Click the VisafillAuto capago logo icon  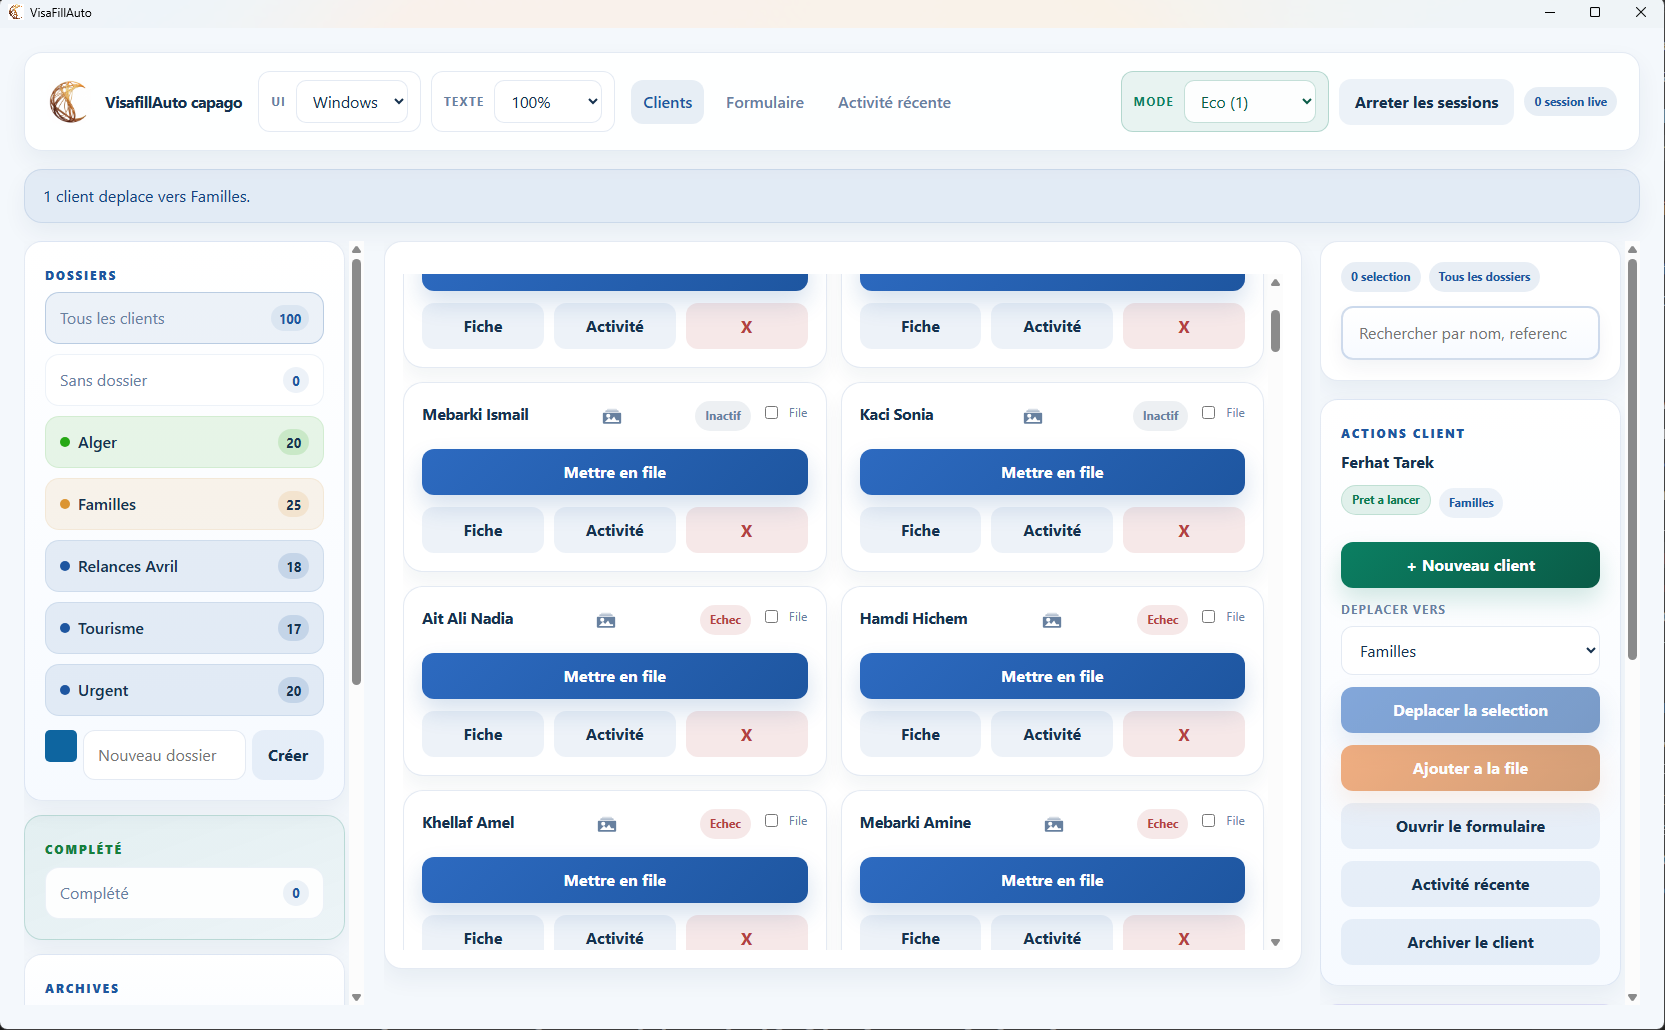(x=68, y=102)
